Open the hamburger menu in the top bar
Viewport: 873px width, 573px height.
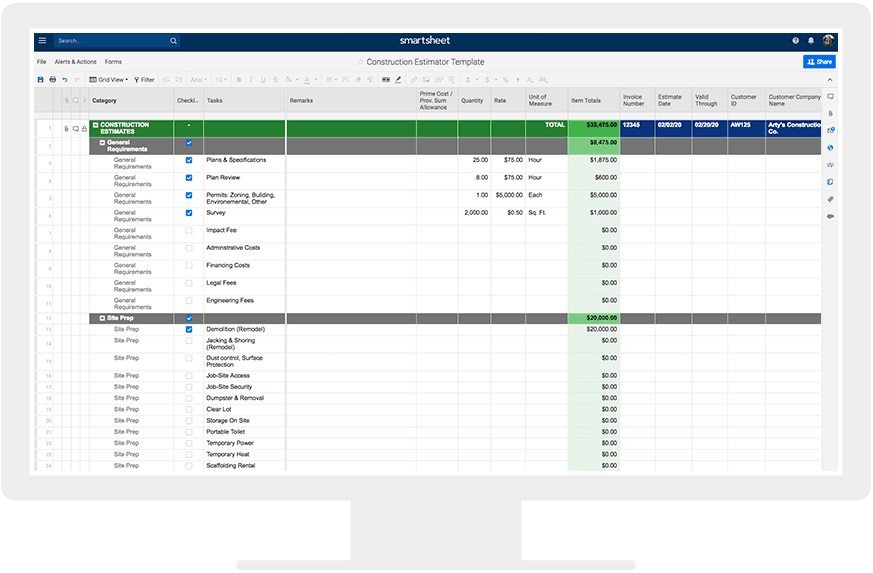pyautogui.click(x=42, y=41)
